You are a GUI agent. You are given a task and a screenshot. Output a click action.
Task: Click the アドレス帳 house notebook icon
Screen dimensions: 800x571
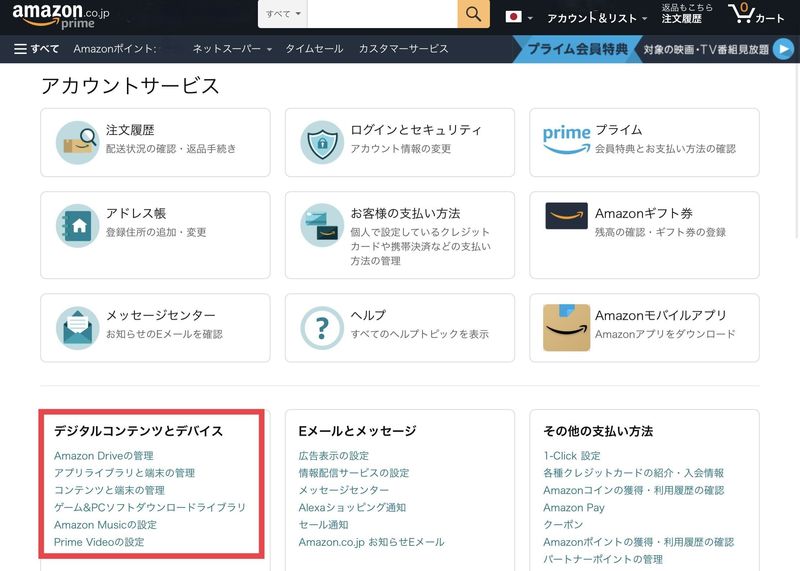point(78,226)
